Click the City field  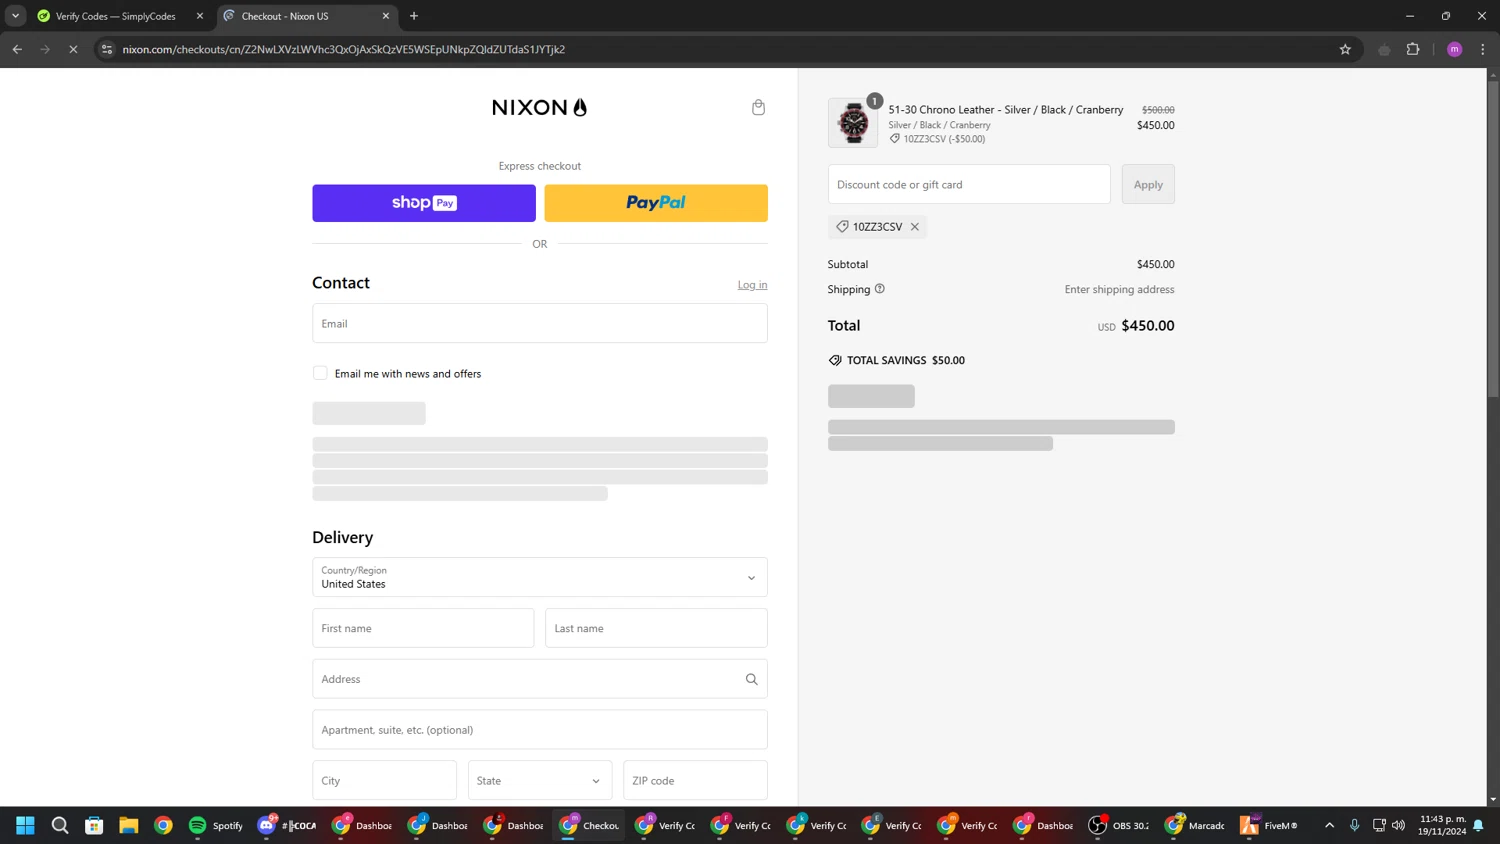384,780
